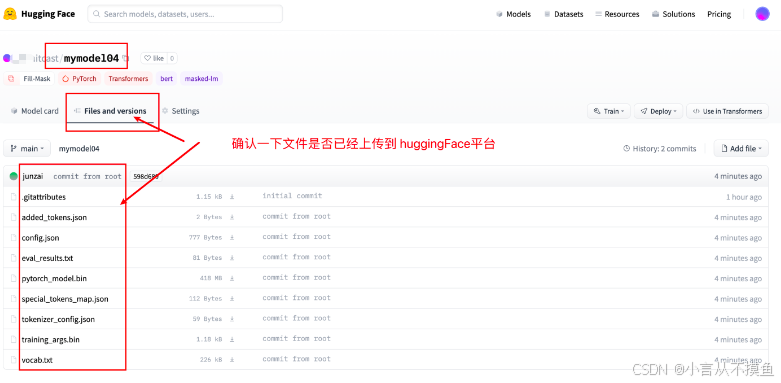781x383 pixels.
Task: Select the PyTorch tag
Action: pos(80,79)
